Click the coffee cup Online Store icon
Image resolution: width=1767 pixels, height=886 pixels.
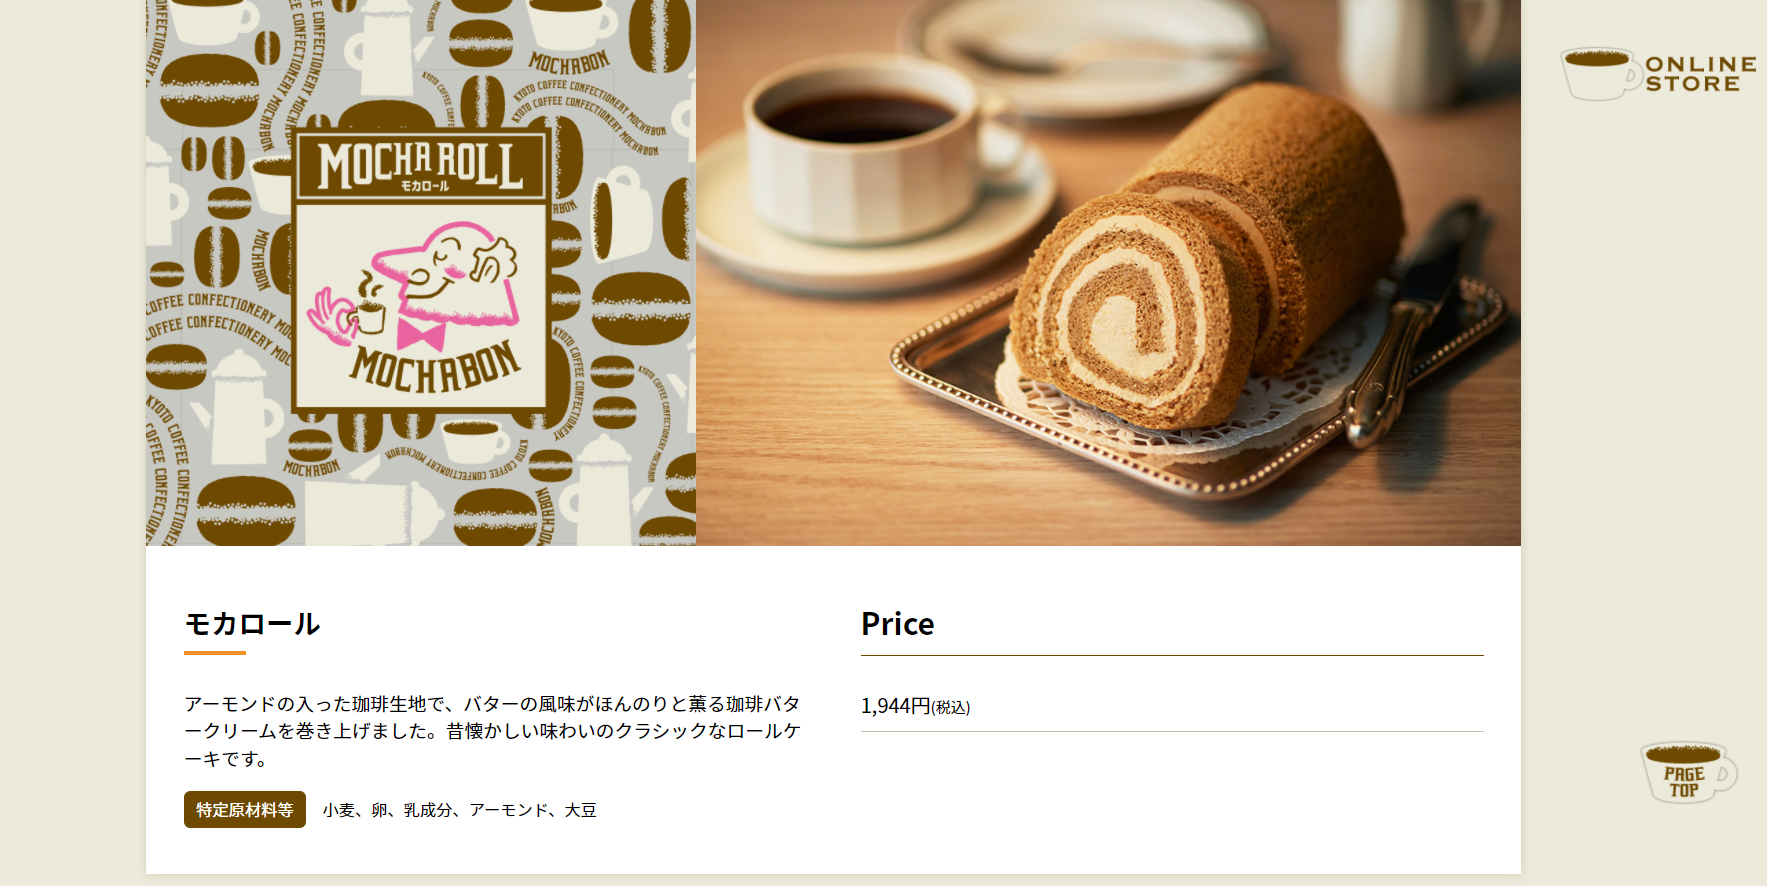[x=1600, y=74]
